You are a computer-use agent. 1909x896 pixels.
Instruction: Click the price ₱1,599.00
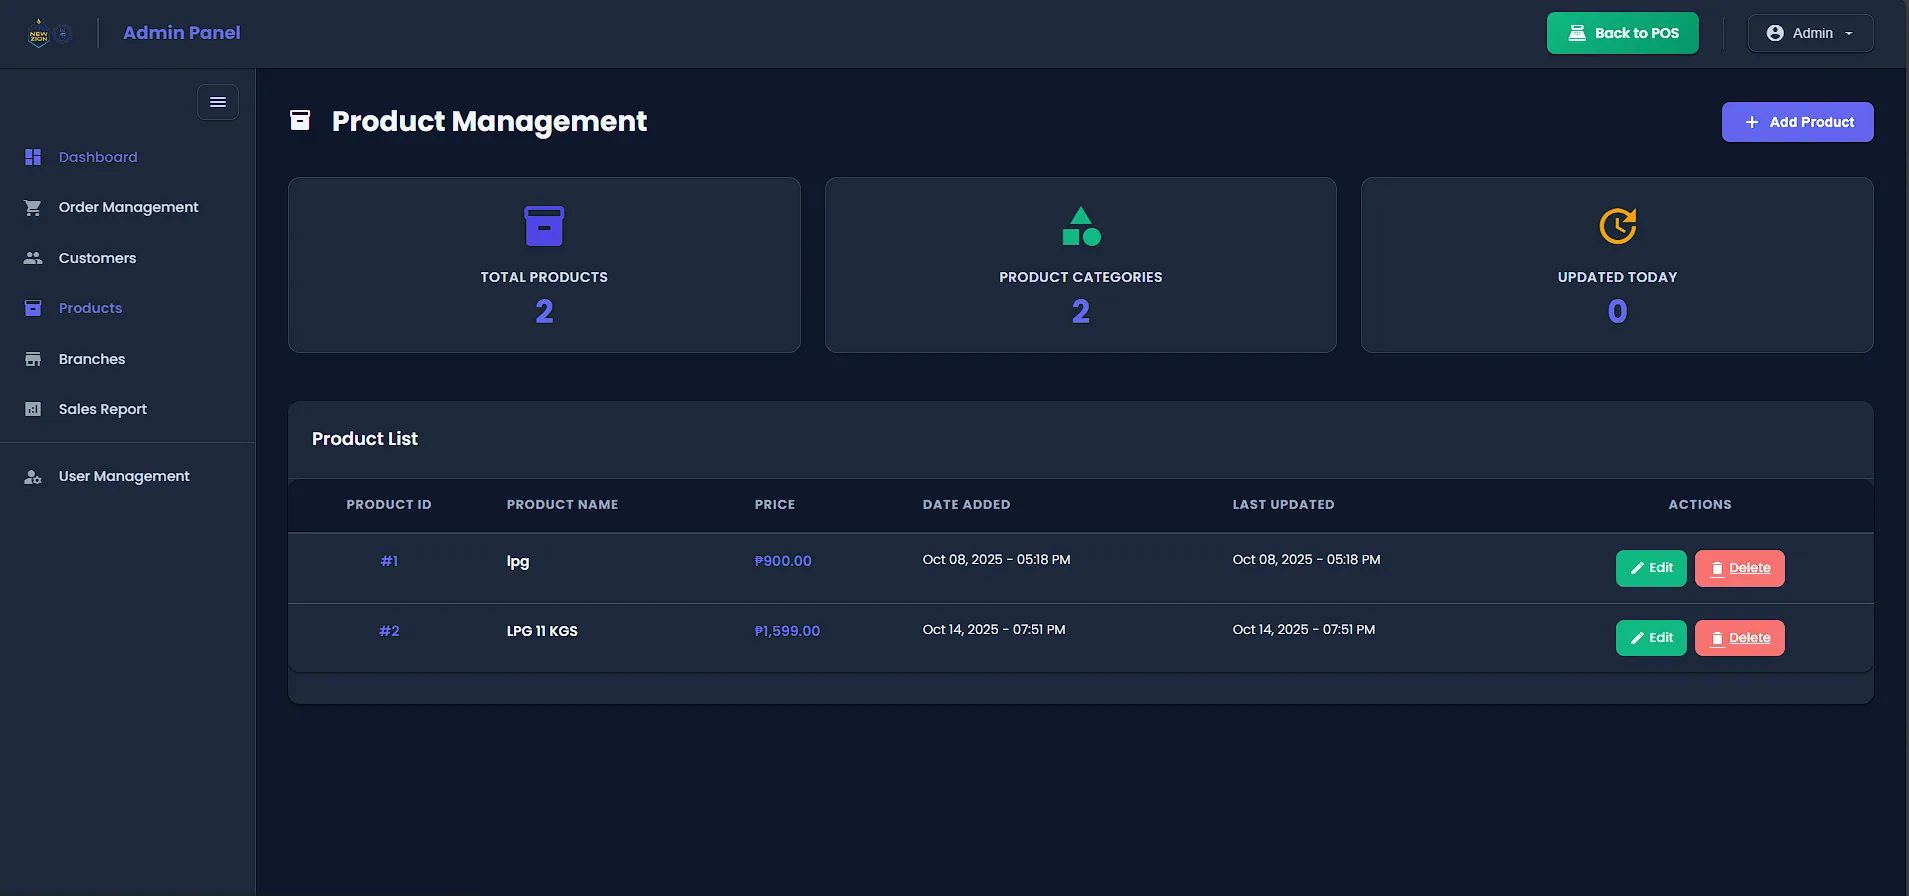(x=787, y=631)
